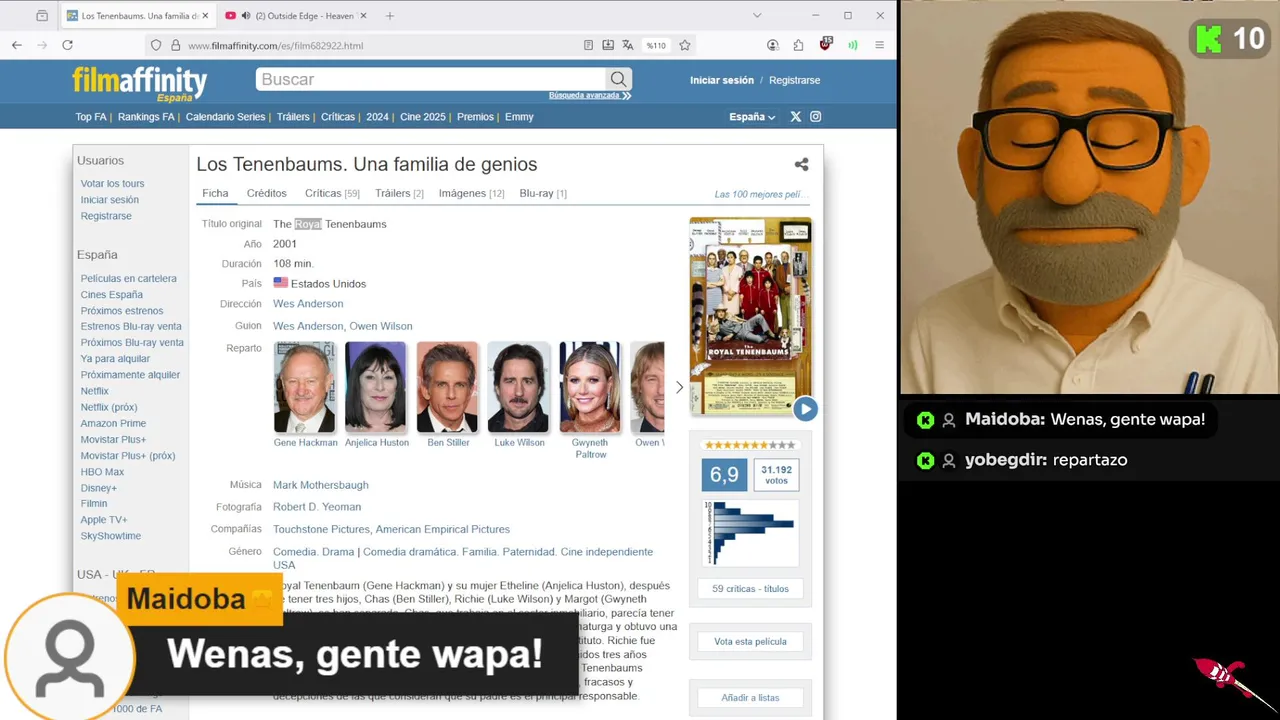Open the uBlock Origin shield icon
Viewport: 1280px width, 720px height.
[825, 44]
